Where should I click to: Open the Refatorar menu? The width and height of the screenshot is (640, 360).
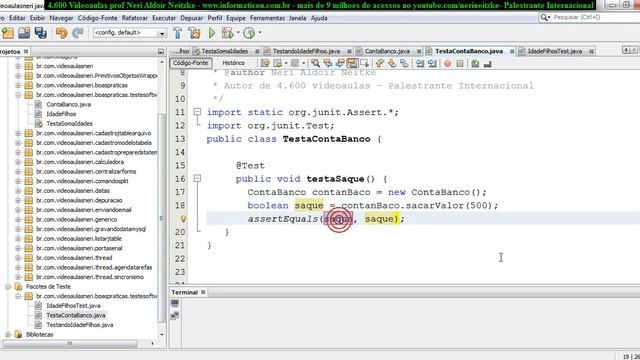[x=135, y=18]
